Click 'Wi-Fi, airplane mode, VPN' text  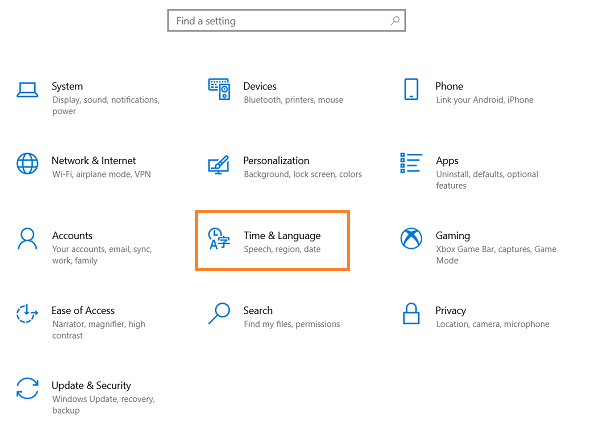(x=101, y=174)
